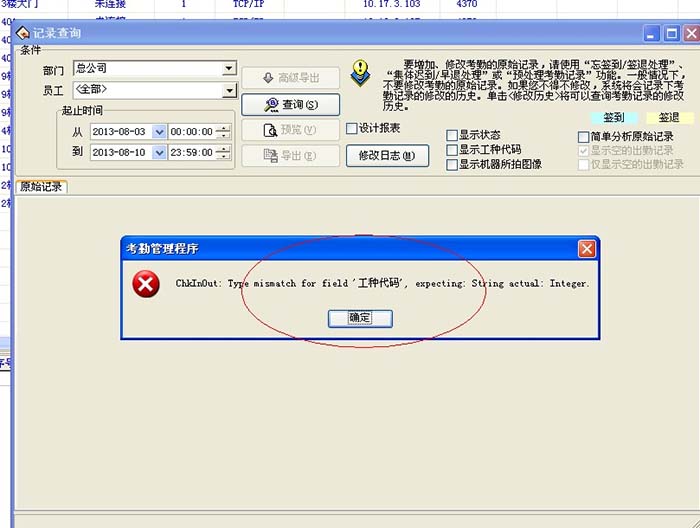Click the 导出(E) export button
The image size is (700, 528).
point(291,155)
